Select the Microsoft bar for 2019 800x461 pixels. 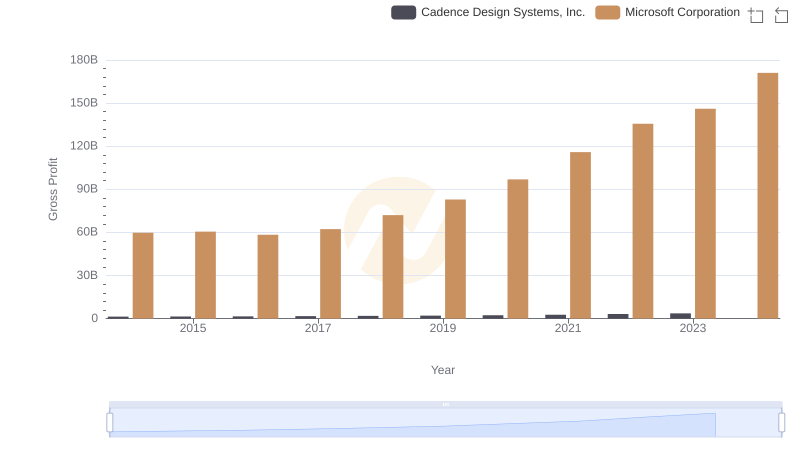pyautogui.click(x=455, y=259)
